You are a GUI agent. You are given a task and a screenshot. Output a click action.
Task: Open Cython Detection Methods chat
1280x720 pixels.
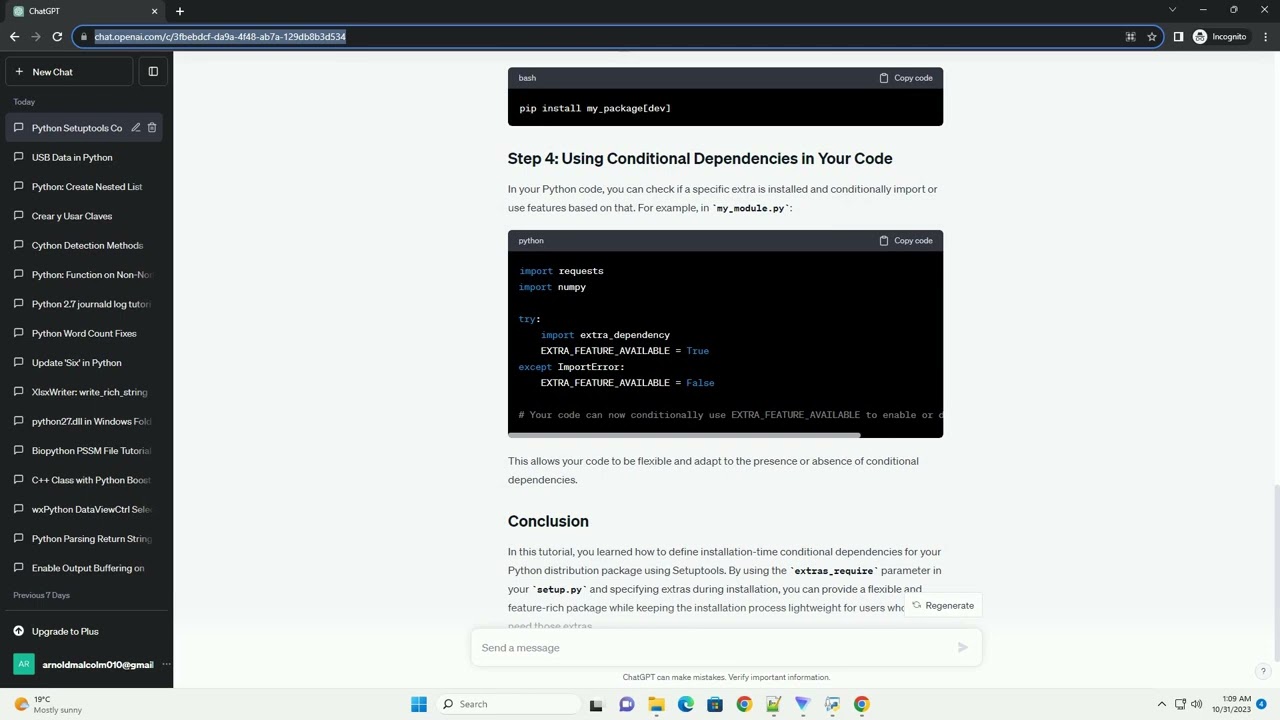(84, 245)
